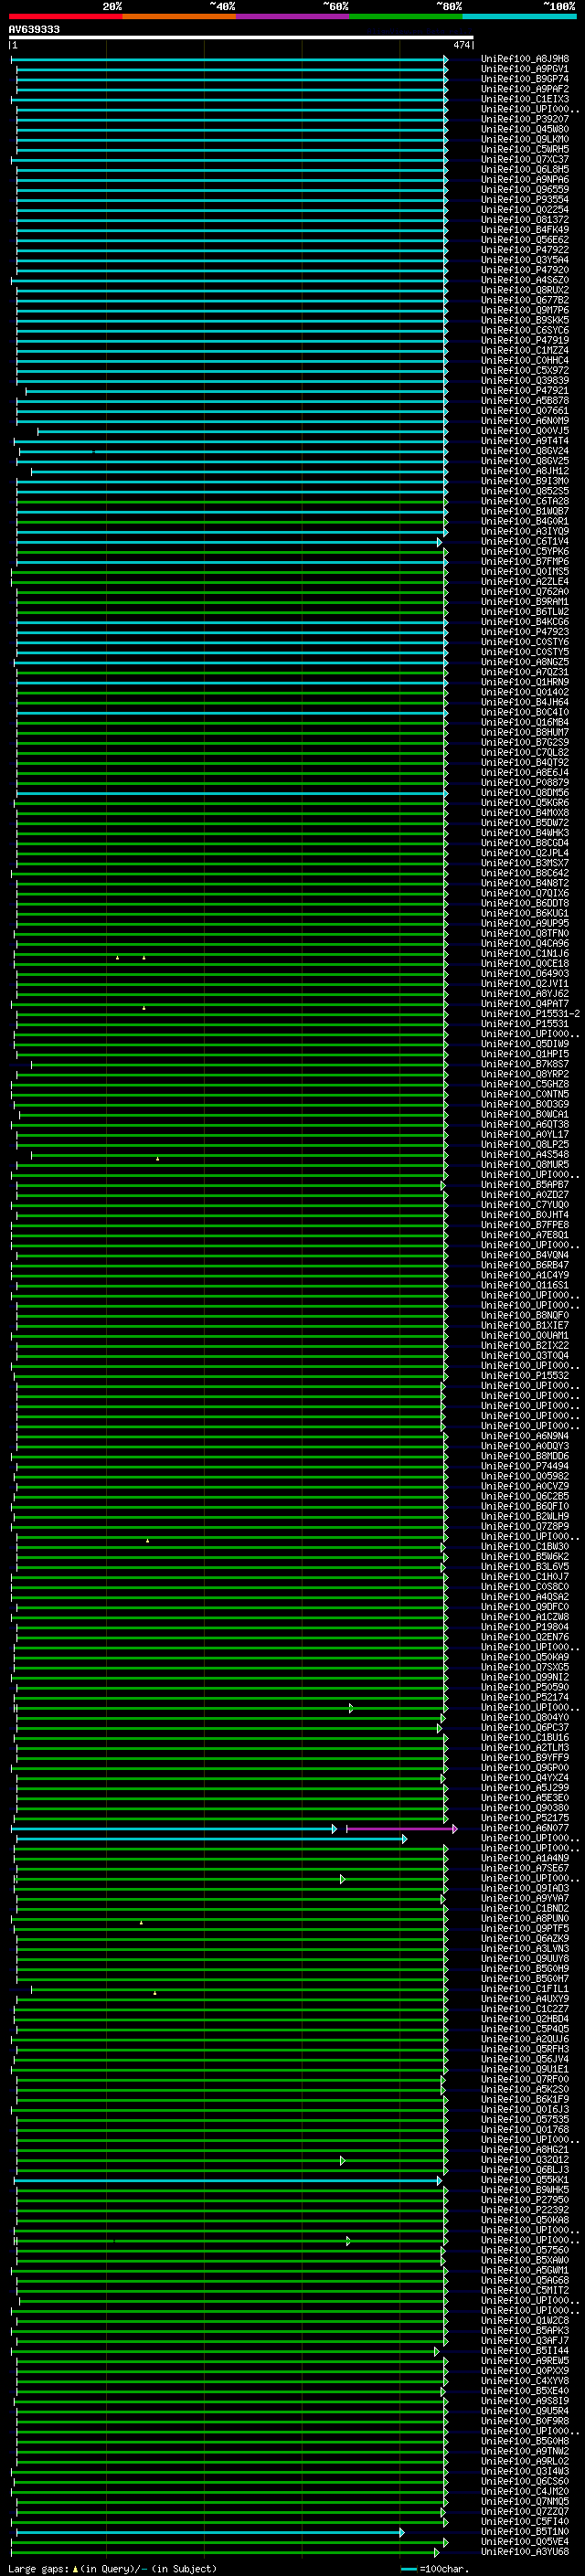The width and height of the screenshot is (585, 2576).
Task: Click the magenta alignment segment of UniRef100_A6N077
Action: coord(401,1828)
